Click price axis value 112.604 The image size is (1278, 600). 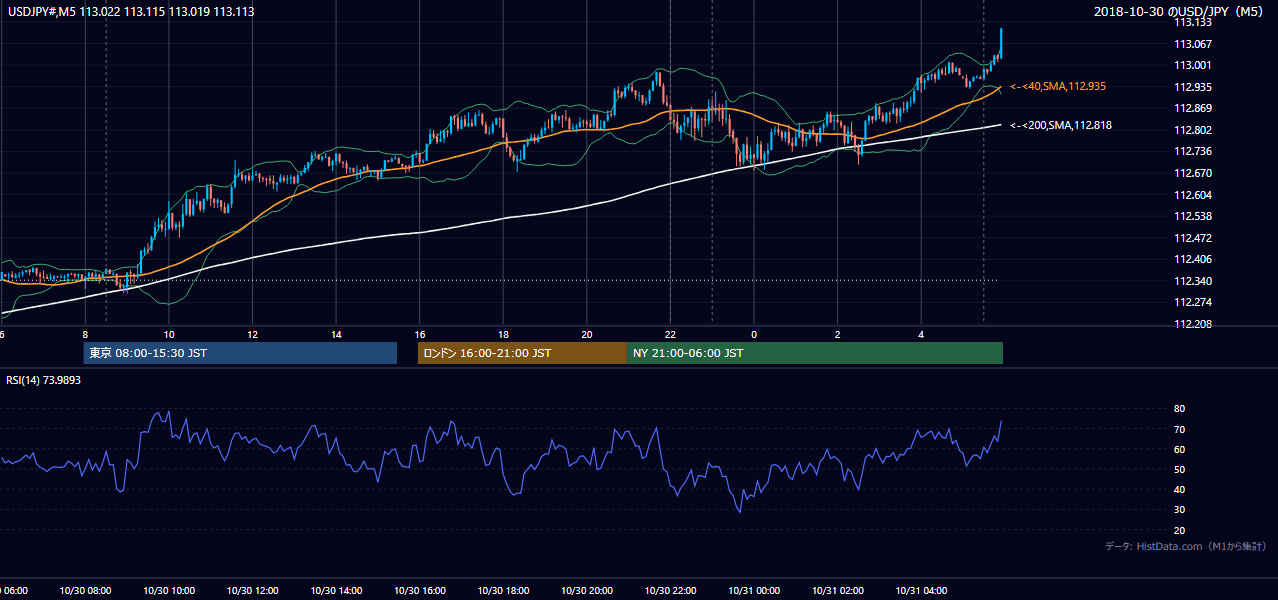pos(1192,196)
